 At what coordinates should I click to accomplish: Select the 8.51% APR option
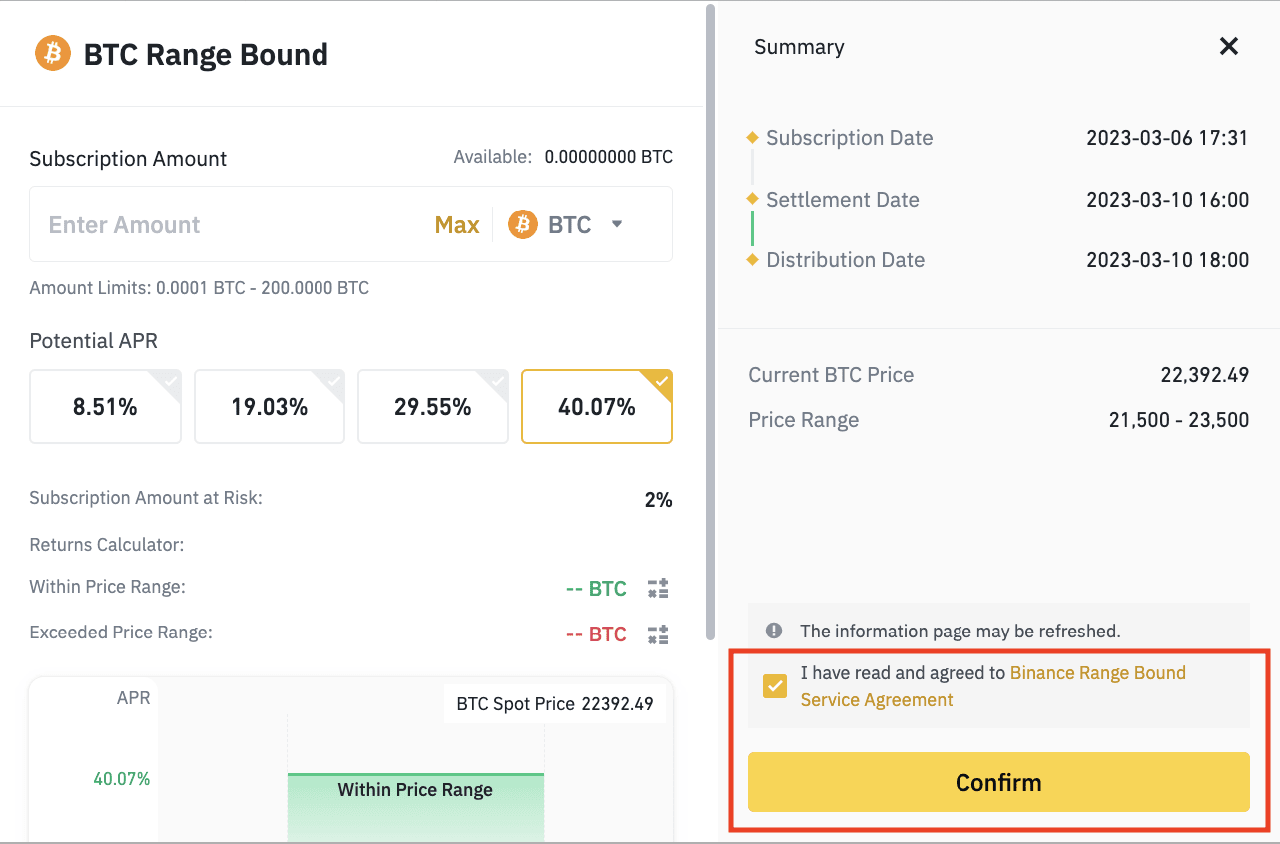point(105,407)
